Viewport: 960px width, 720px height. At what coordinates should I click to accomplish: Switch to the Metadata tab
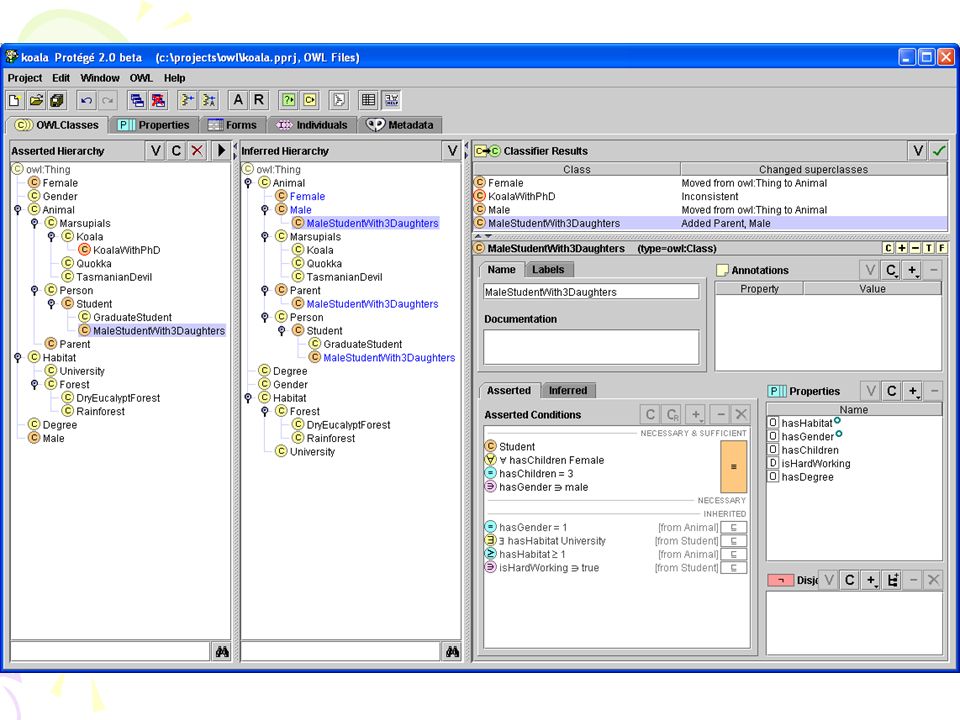pos(400,125)
